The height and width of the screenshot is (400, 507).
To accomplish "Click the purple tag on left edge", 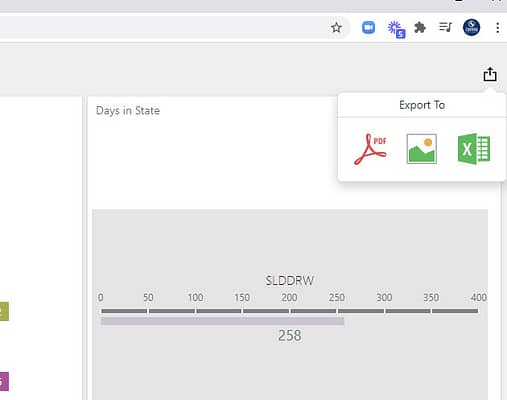I will coord(4,381).
